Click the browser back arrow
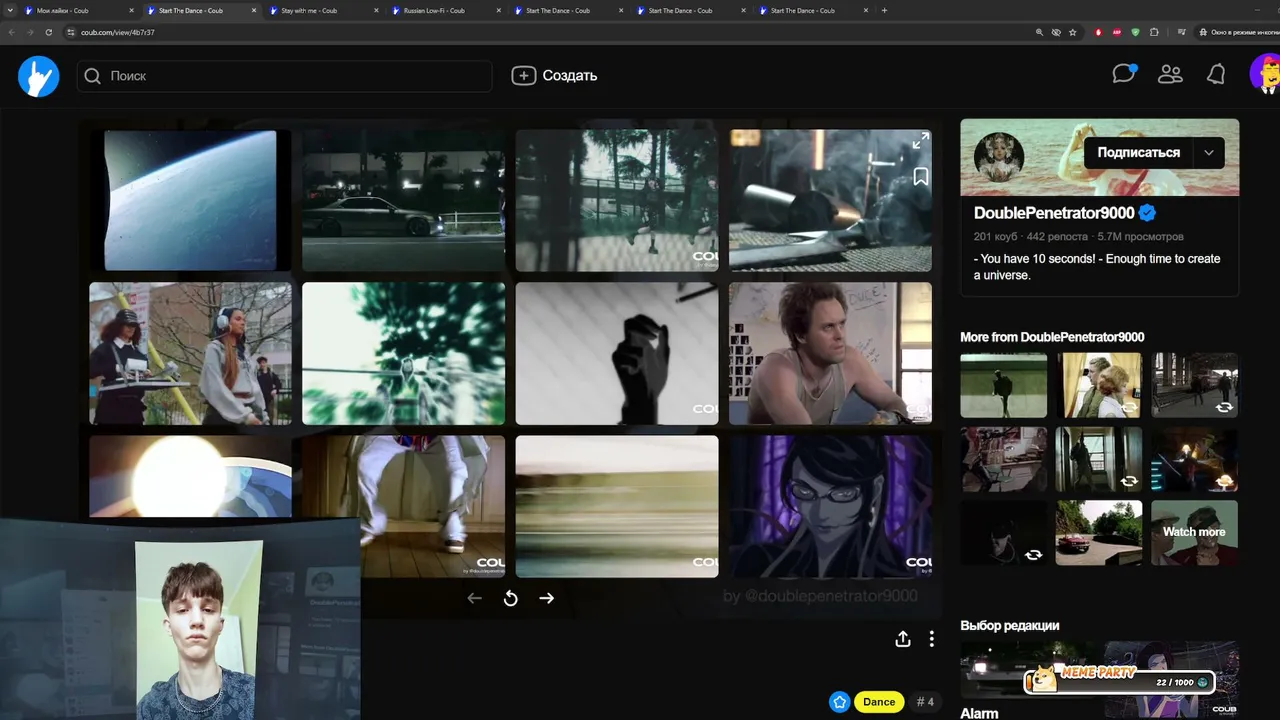The image size is (1280, 720). pos(11,32)
